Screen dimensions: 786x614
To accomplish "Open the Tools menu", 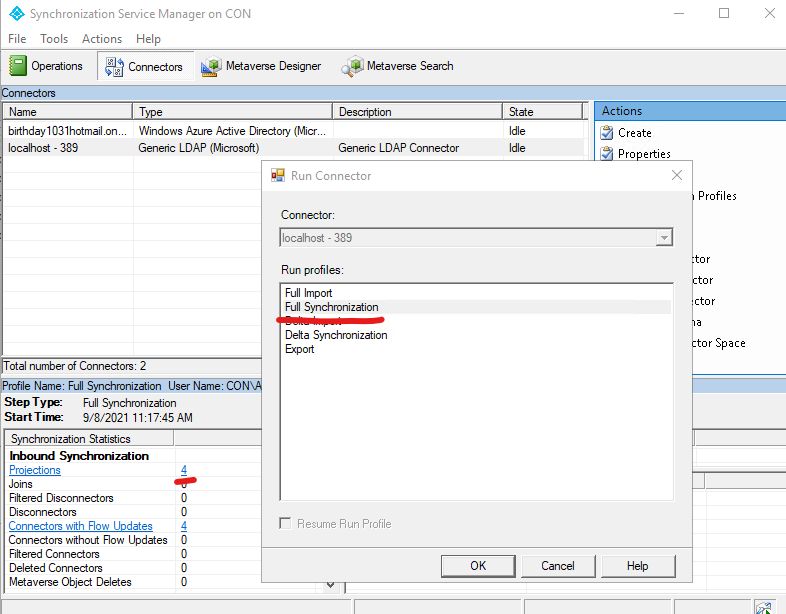I will [x=54, y=39].
